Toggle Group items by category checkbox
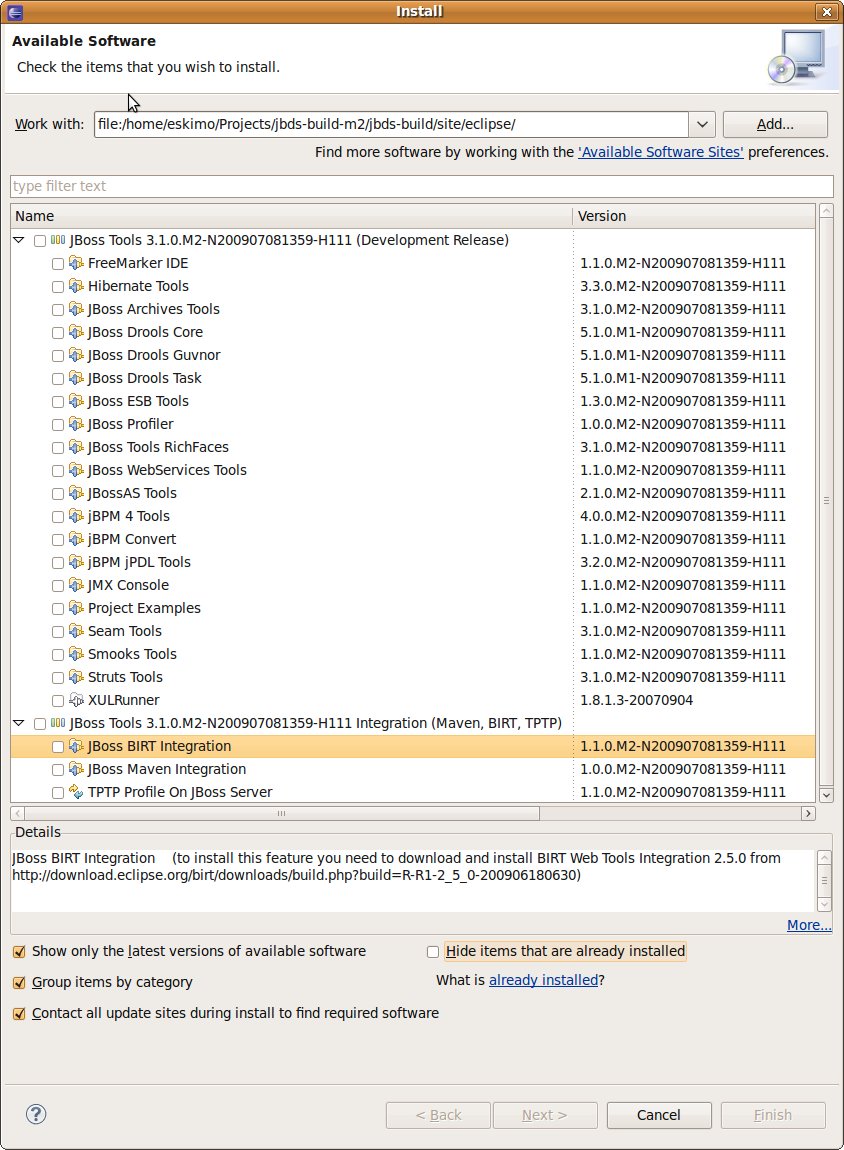The width and height of the screenshot is (844, 1150). 19,983
